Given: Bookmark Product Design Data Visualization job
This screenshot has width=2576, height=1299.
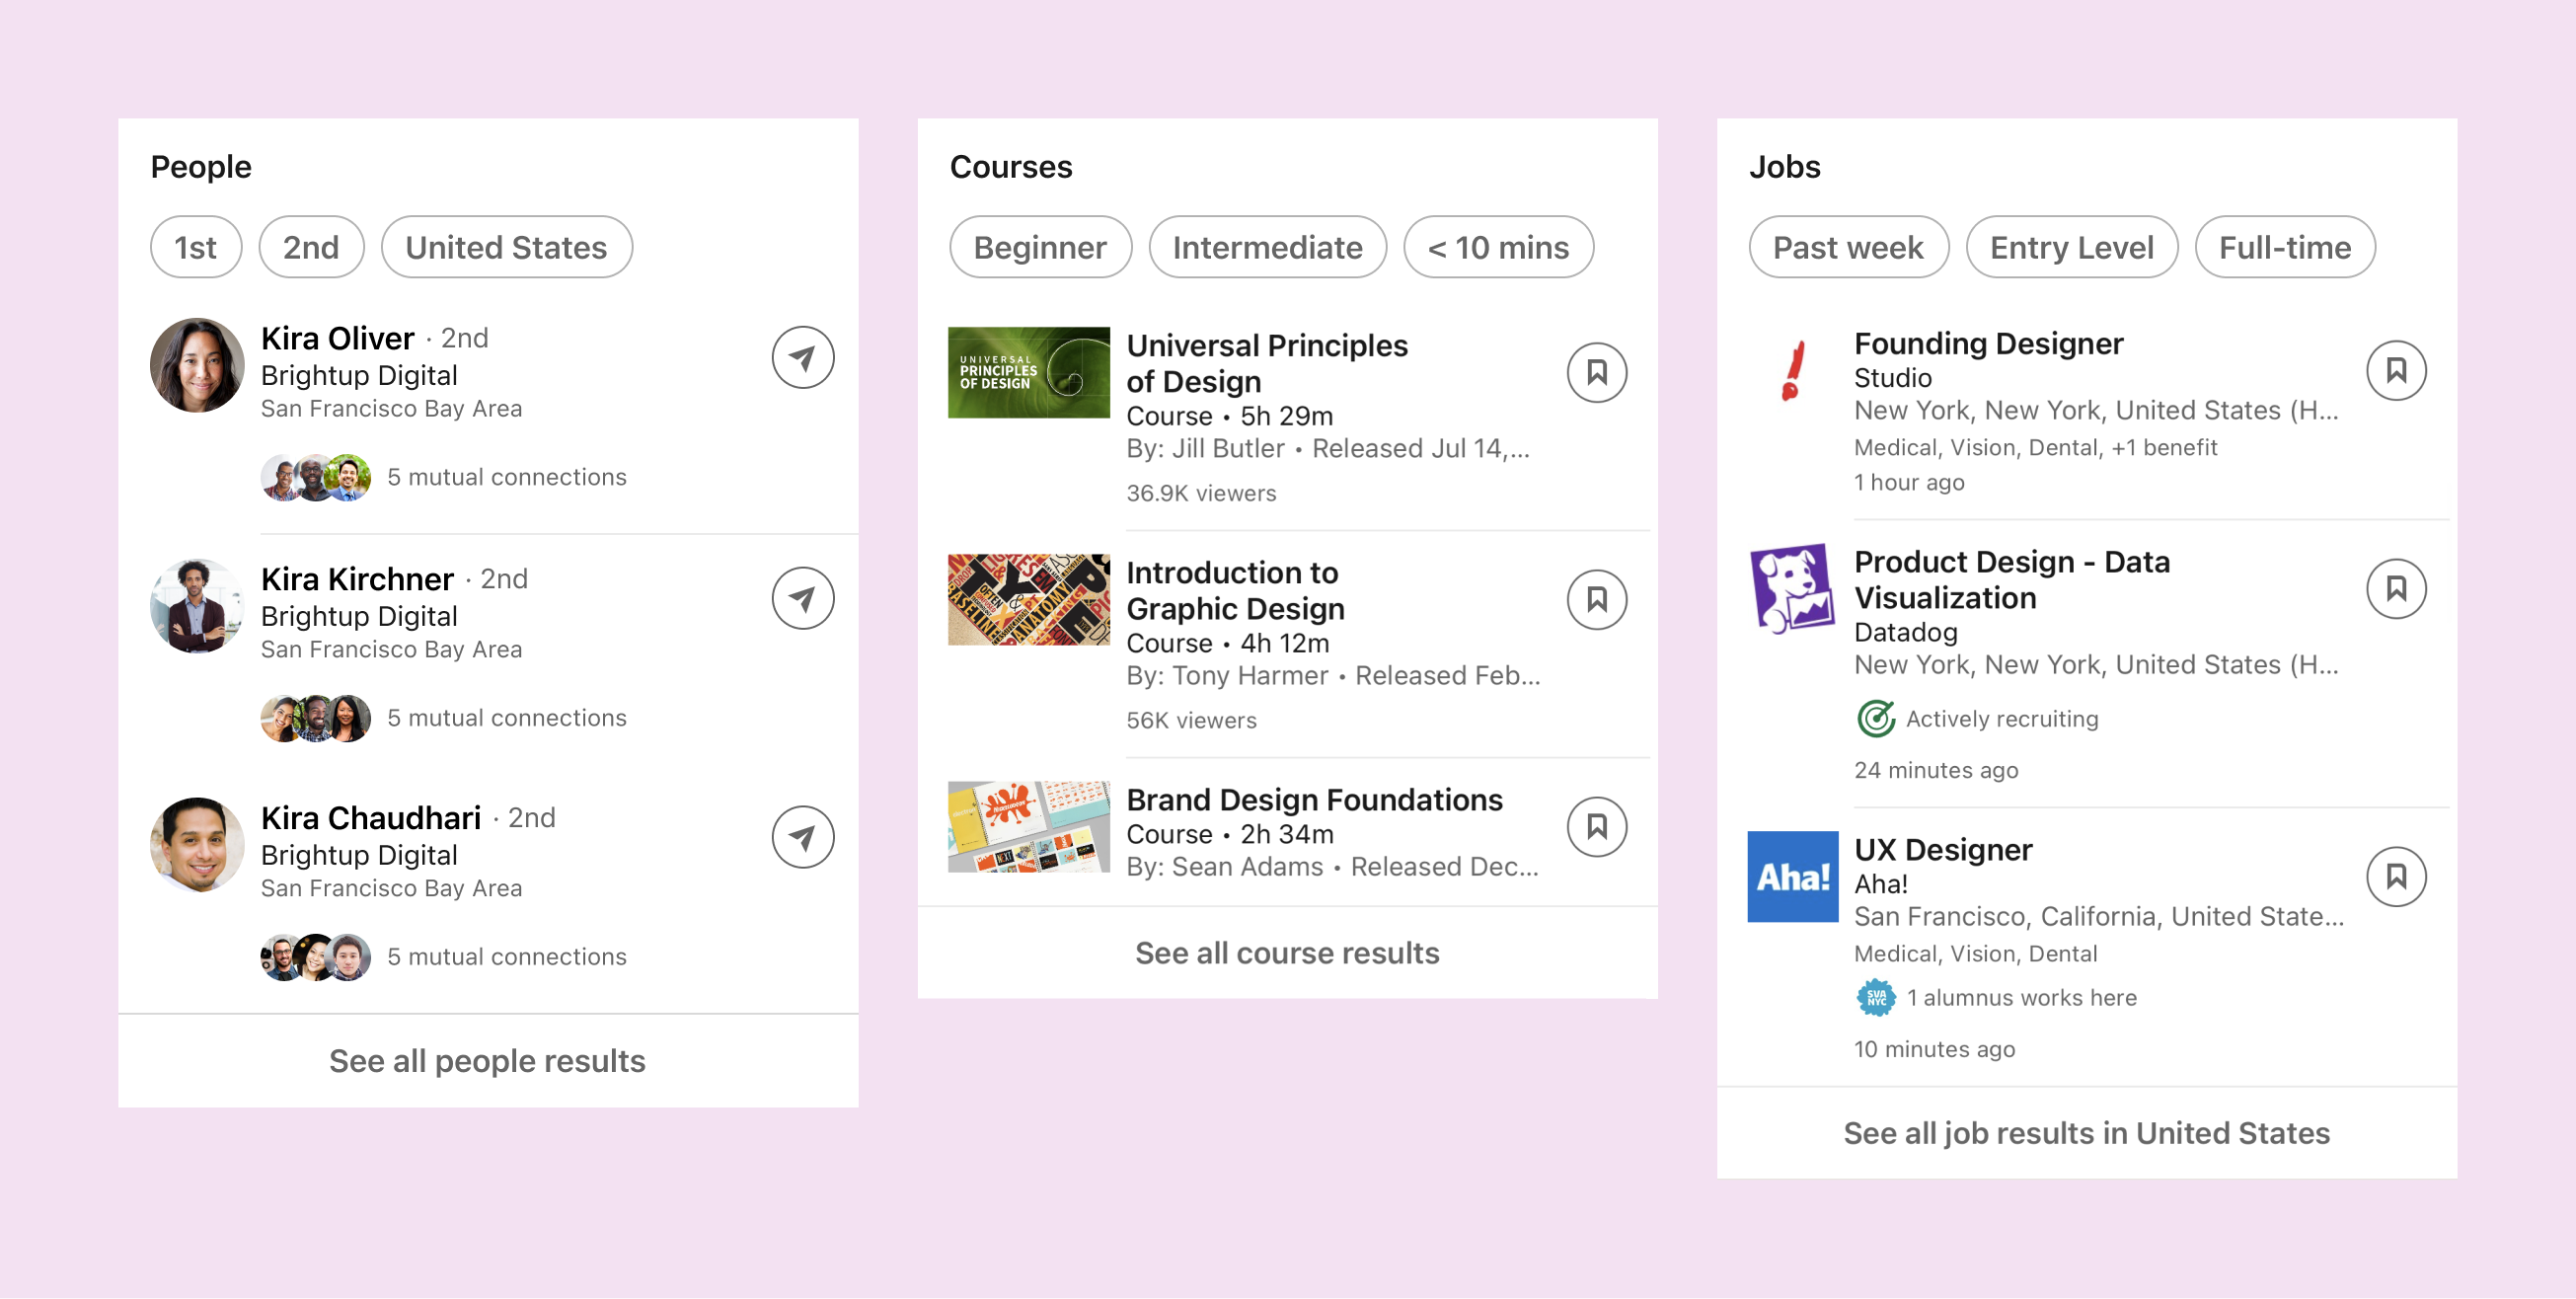Looking at the screenshot, I should coord(2395,588).
